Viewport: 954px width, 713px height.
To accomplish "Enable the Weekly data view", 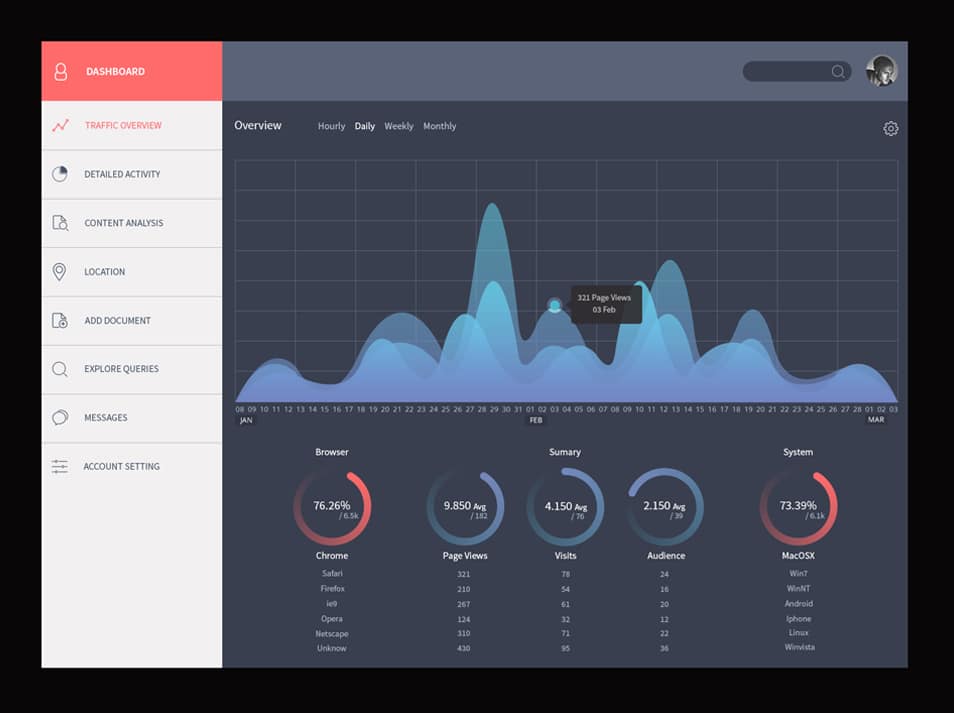I will (x=399, y=126).
